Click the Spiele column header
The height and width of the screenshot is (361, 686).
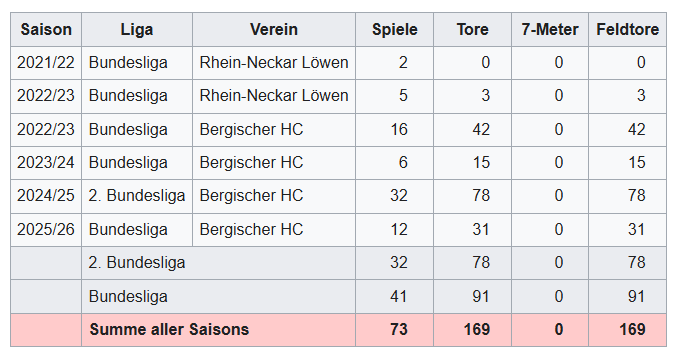pos(395,29)
